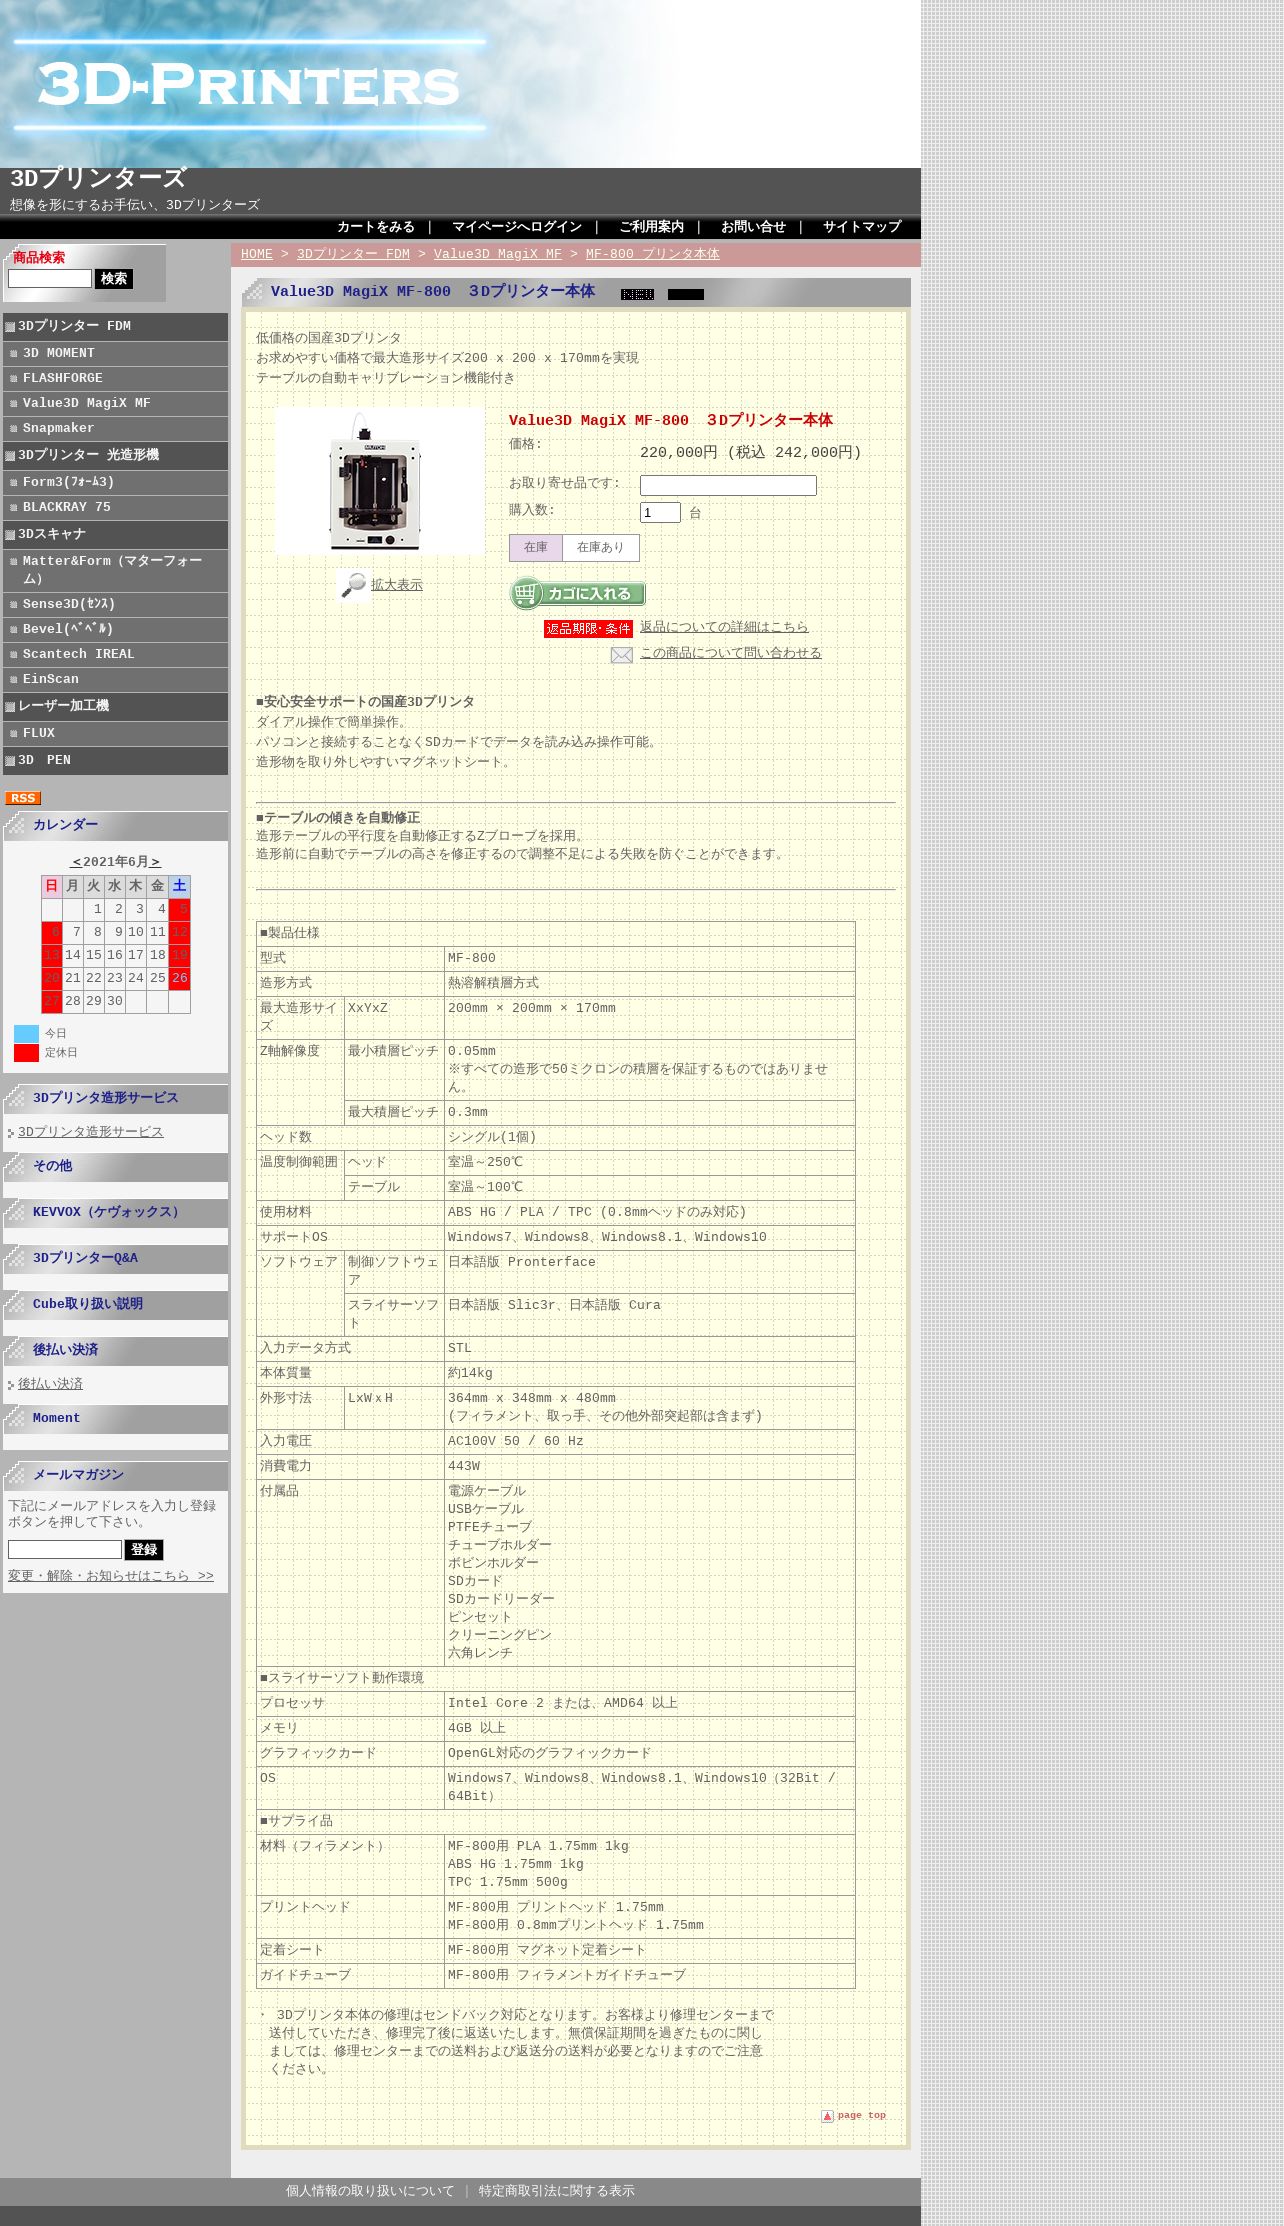1284x2226 pixels.
Task: Open BLACKRAY 75 in sidebar
Action: pos(115,508)
